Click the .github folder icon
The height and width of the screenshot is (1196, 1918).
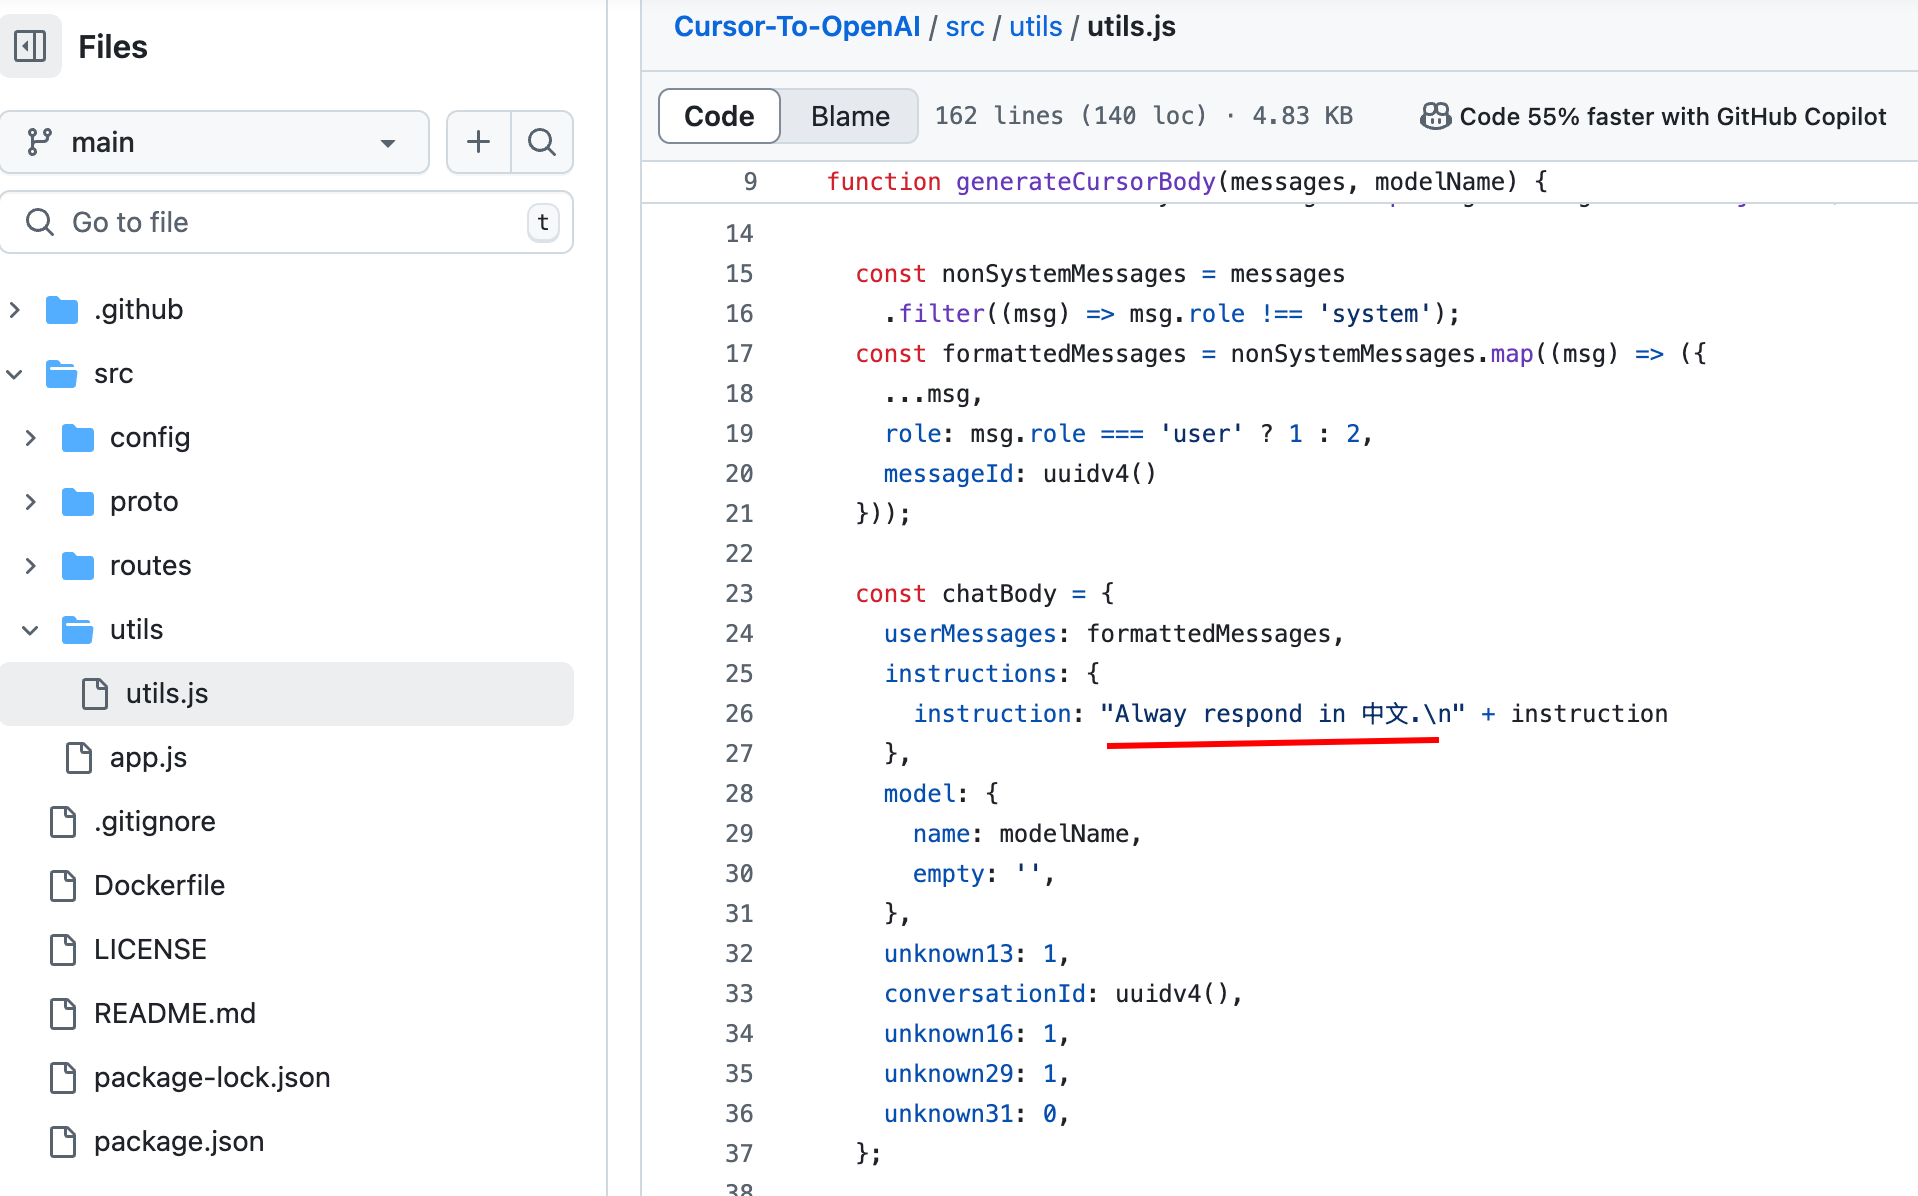[62, 310]
